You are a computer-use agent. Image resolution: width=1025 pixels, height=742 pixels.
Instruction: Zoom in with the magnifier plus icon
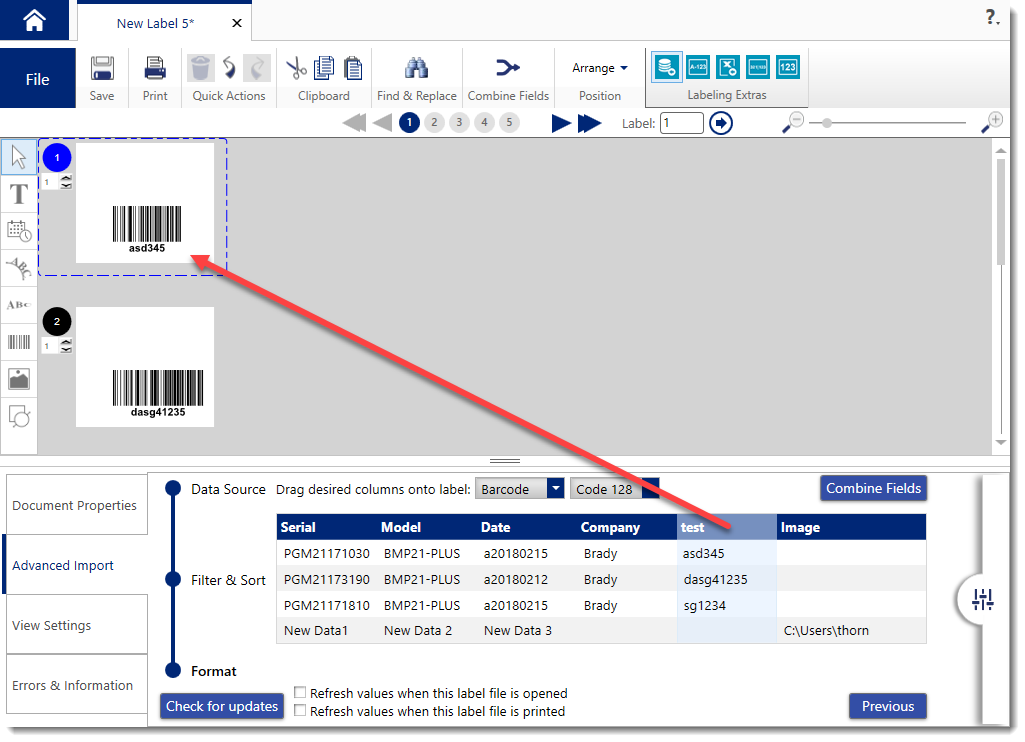tap(992, 122)
